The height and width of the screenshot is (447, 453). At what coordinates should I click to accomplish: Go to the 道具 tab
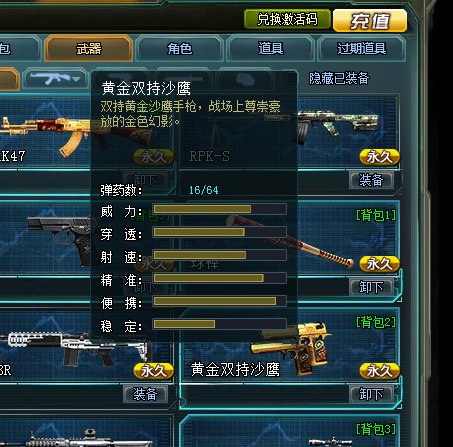click(271, 49)
